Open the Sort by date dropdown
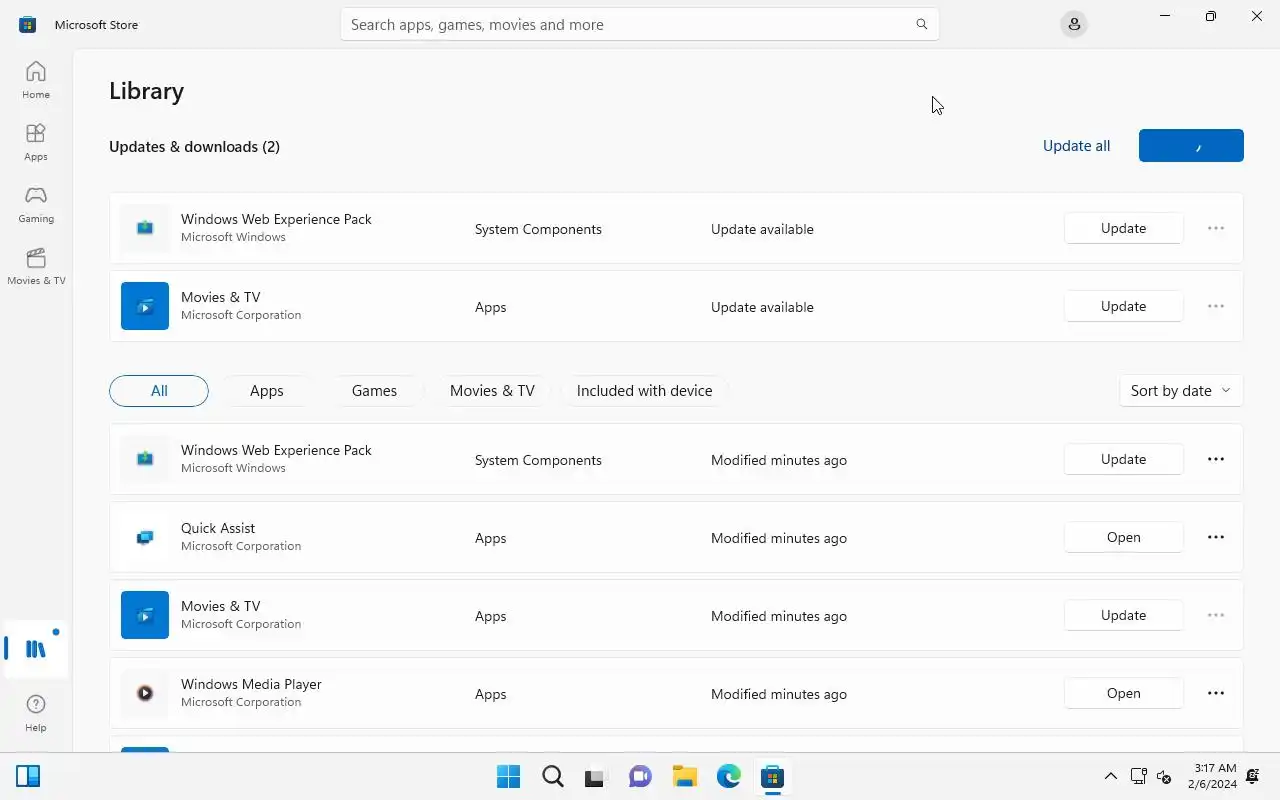The width and height of the screenshot is (1280, 800). click(x=1181, y=390)
